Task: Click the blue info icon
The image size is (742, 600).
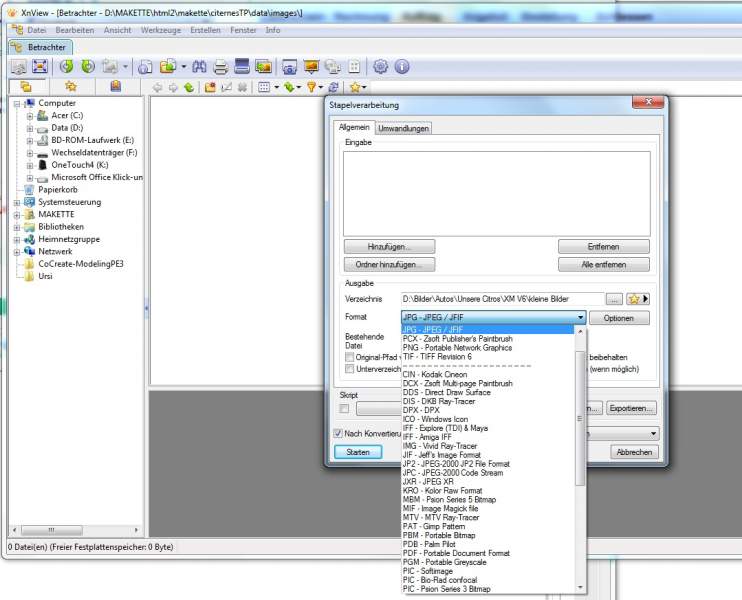Action: coord(402,67)
